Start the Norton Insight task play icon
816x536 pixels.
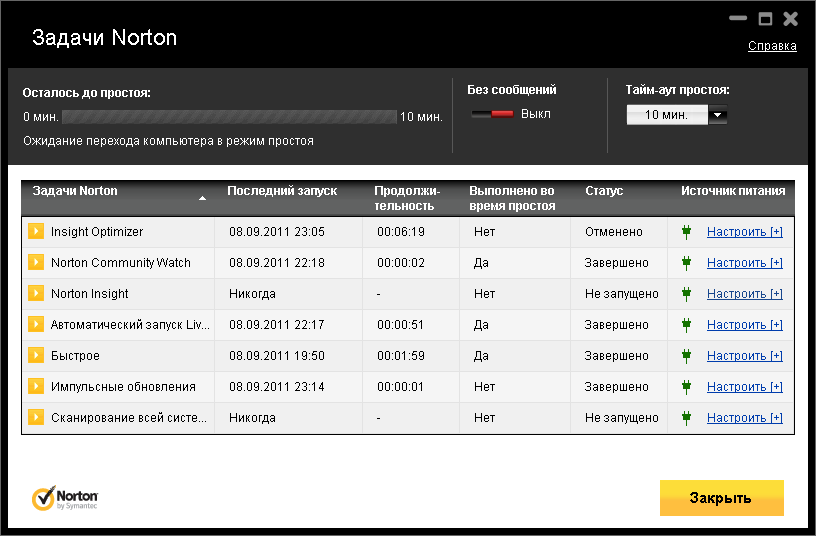(x=36, y=293)
